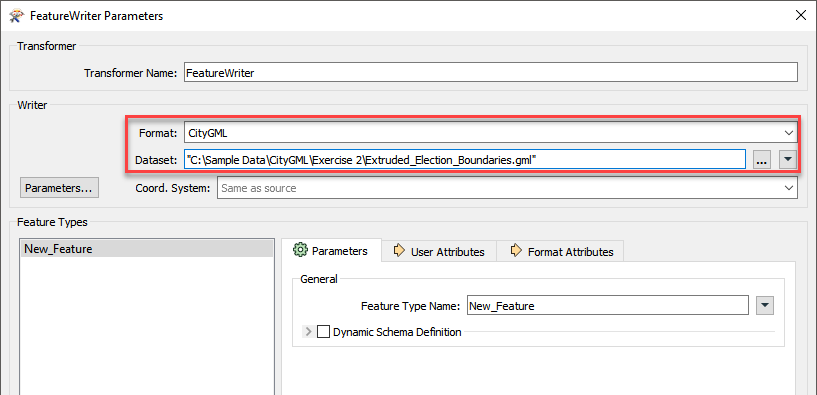Switch to the Parameters tab
This screenshot has height=395, width=817.
click(x=331, y=251)
